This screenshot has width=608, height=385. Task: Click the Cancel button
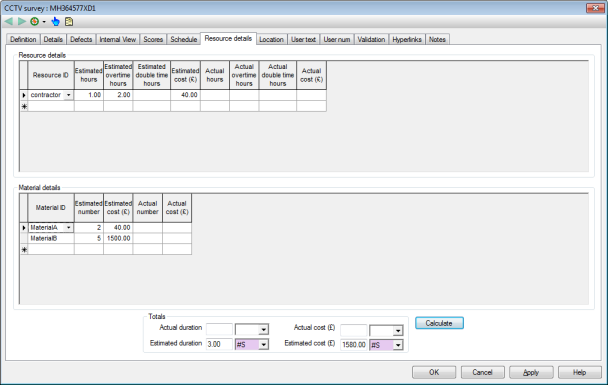click(482, 372)
